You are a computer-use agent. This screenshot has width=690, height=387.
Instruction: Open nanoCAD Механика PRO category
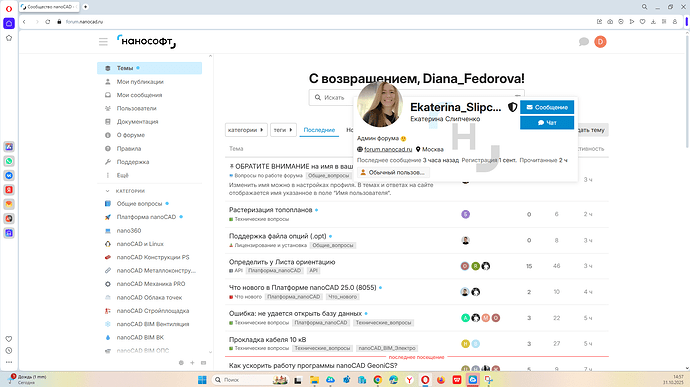(150, 284)
